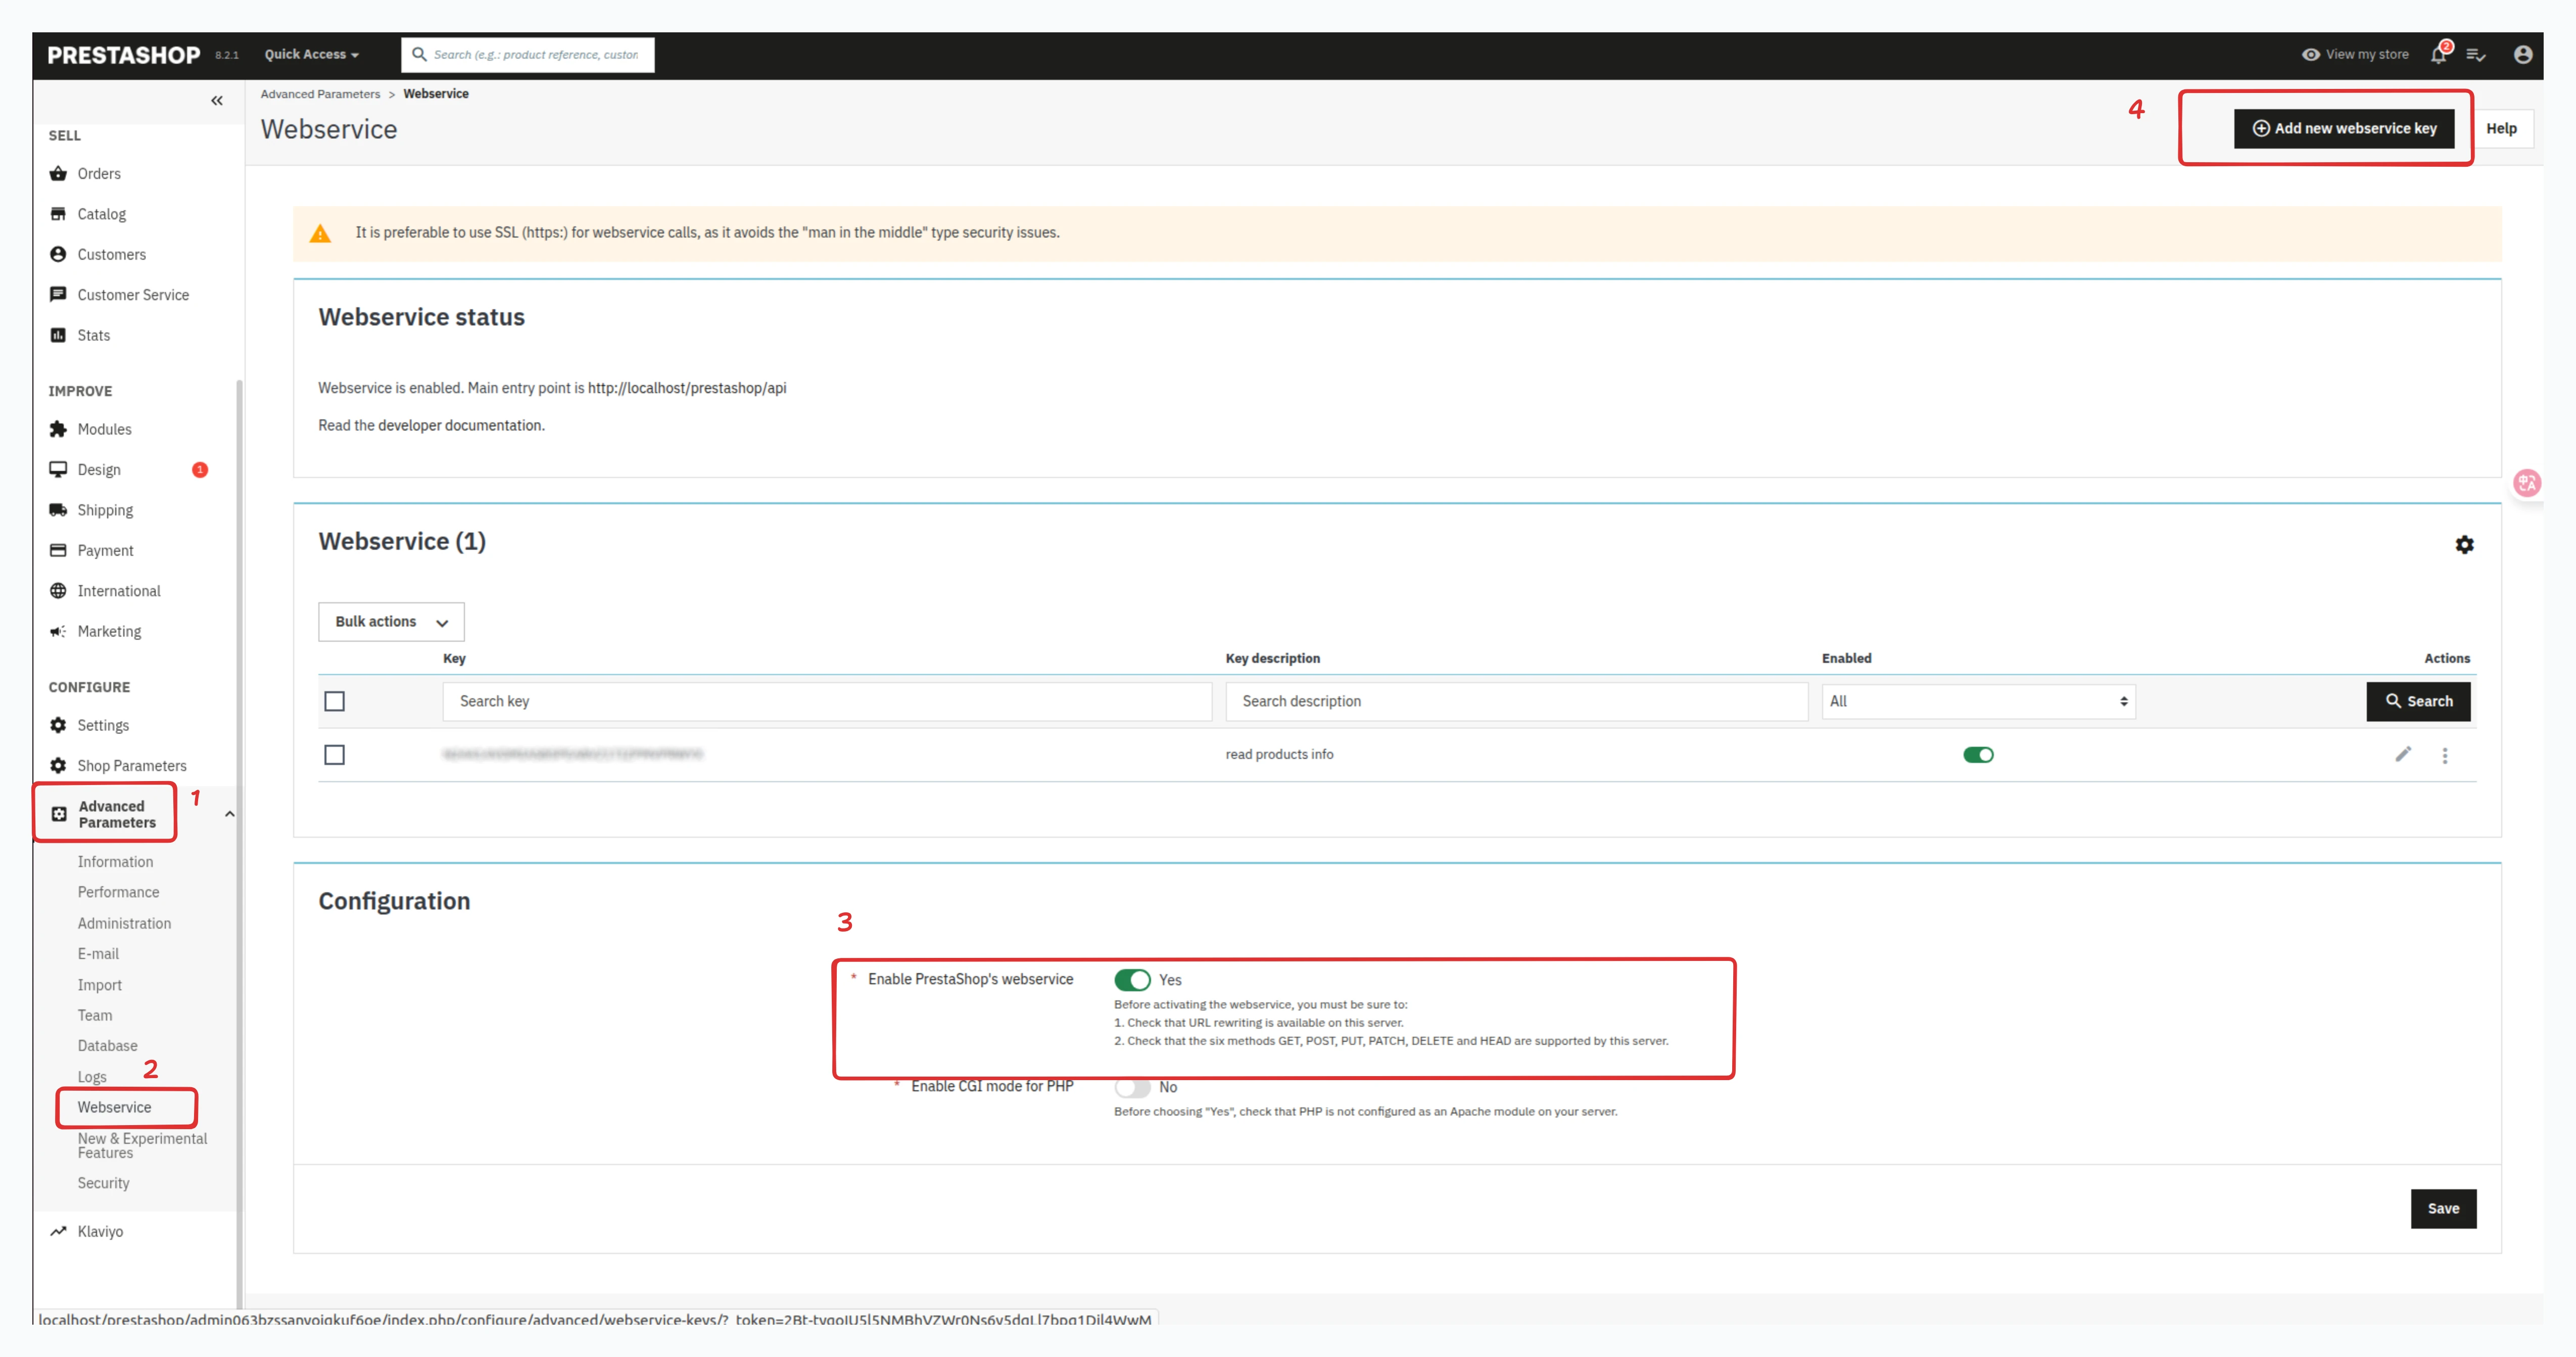This screenshot has height=1357, width=2576.
Task: Open the Quick Access dropdown
Action: (x=311, y=55)
